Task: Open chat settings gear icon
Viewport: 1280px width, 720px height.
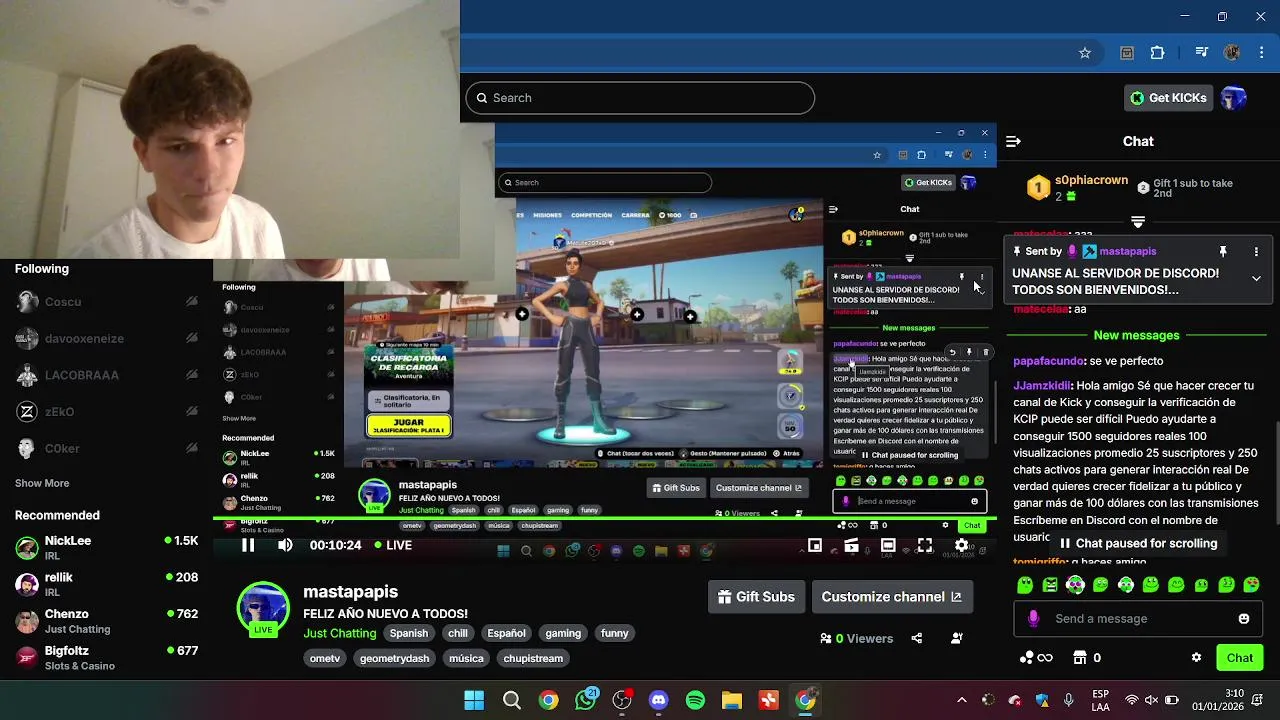Action: point(1196,658)
